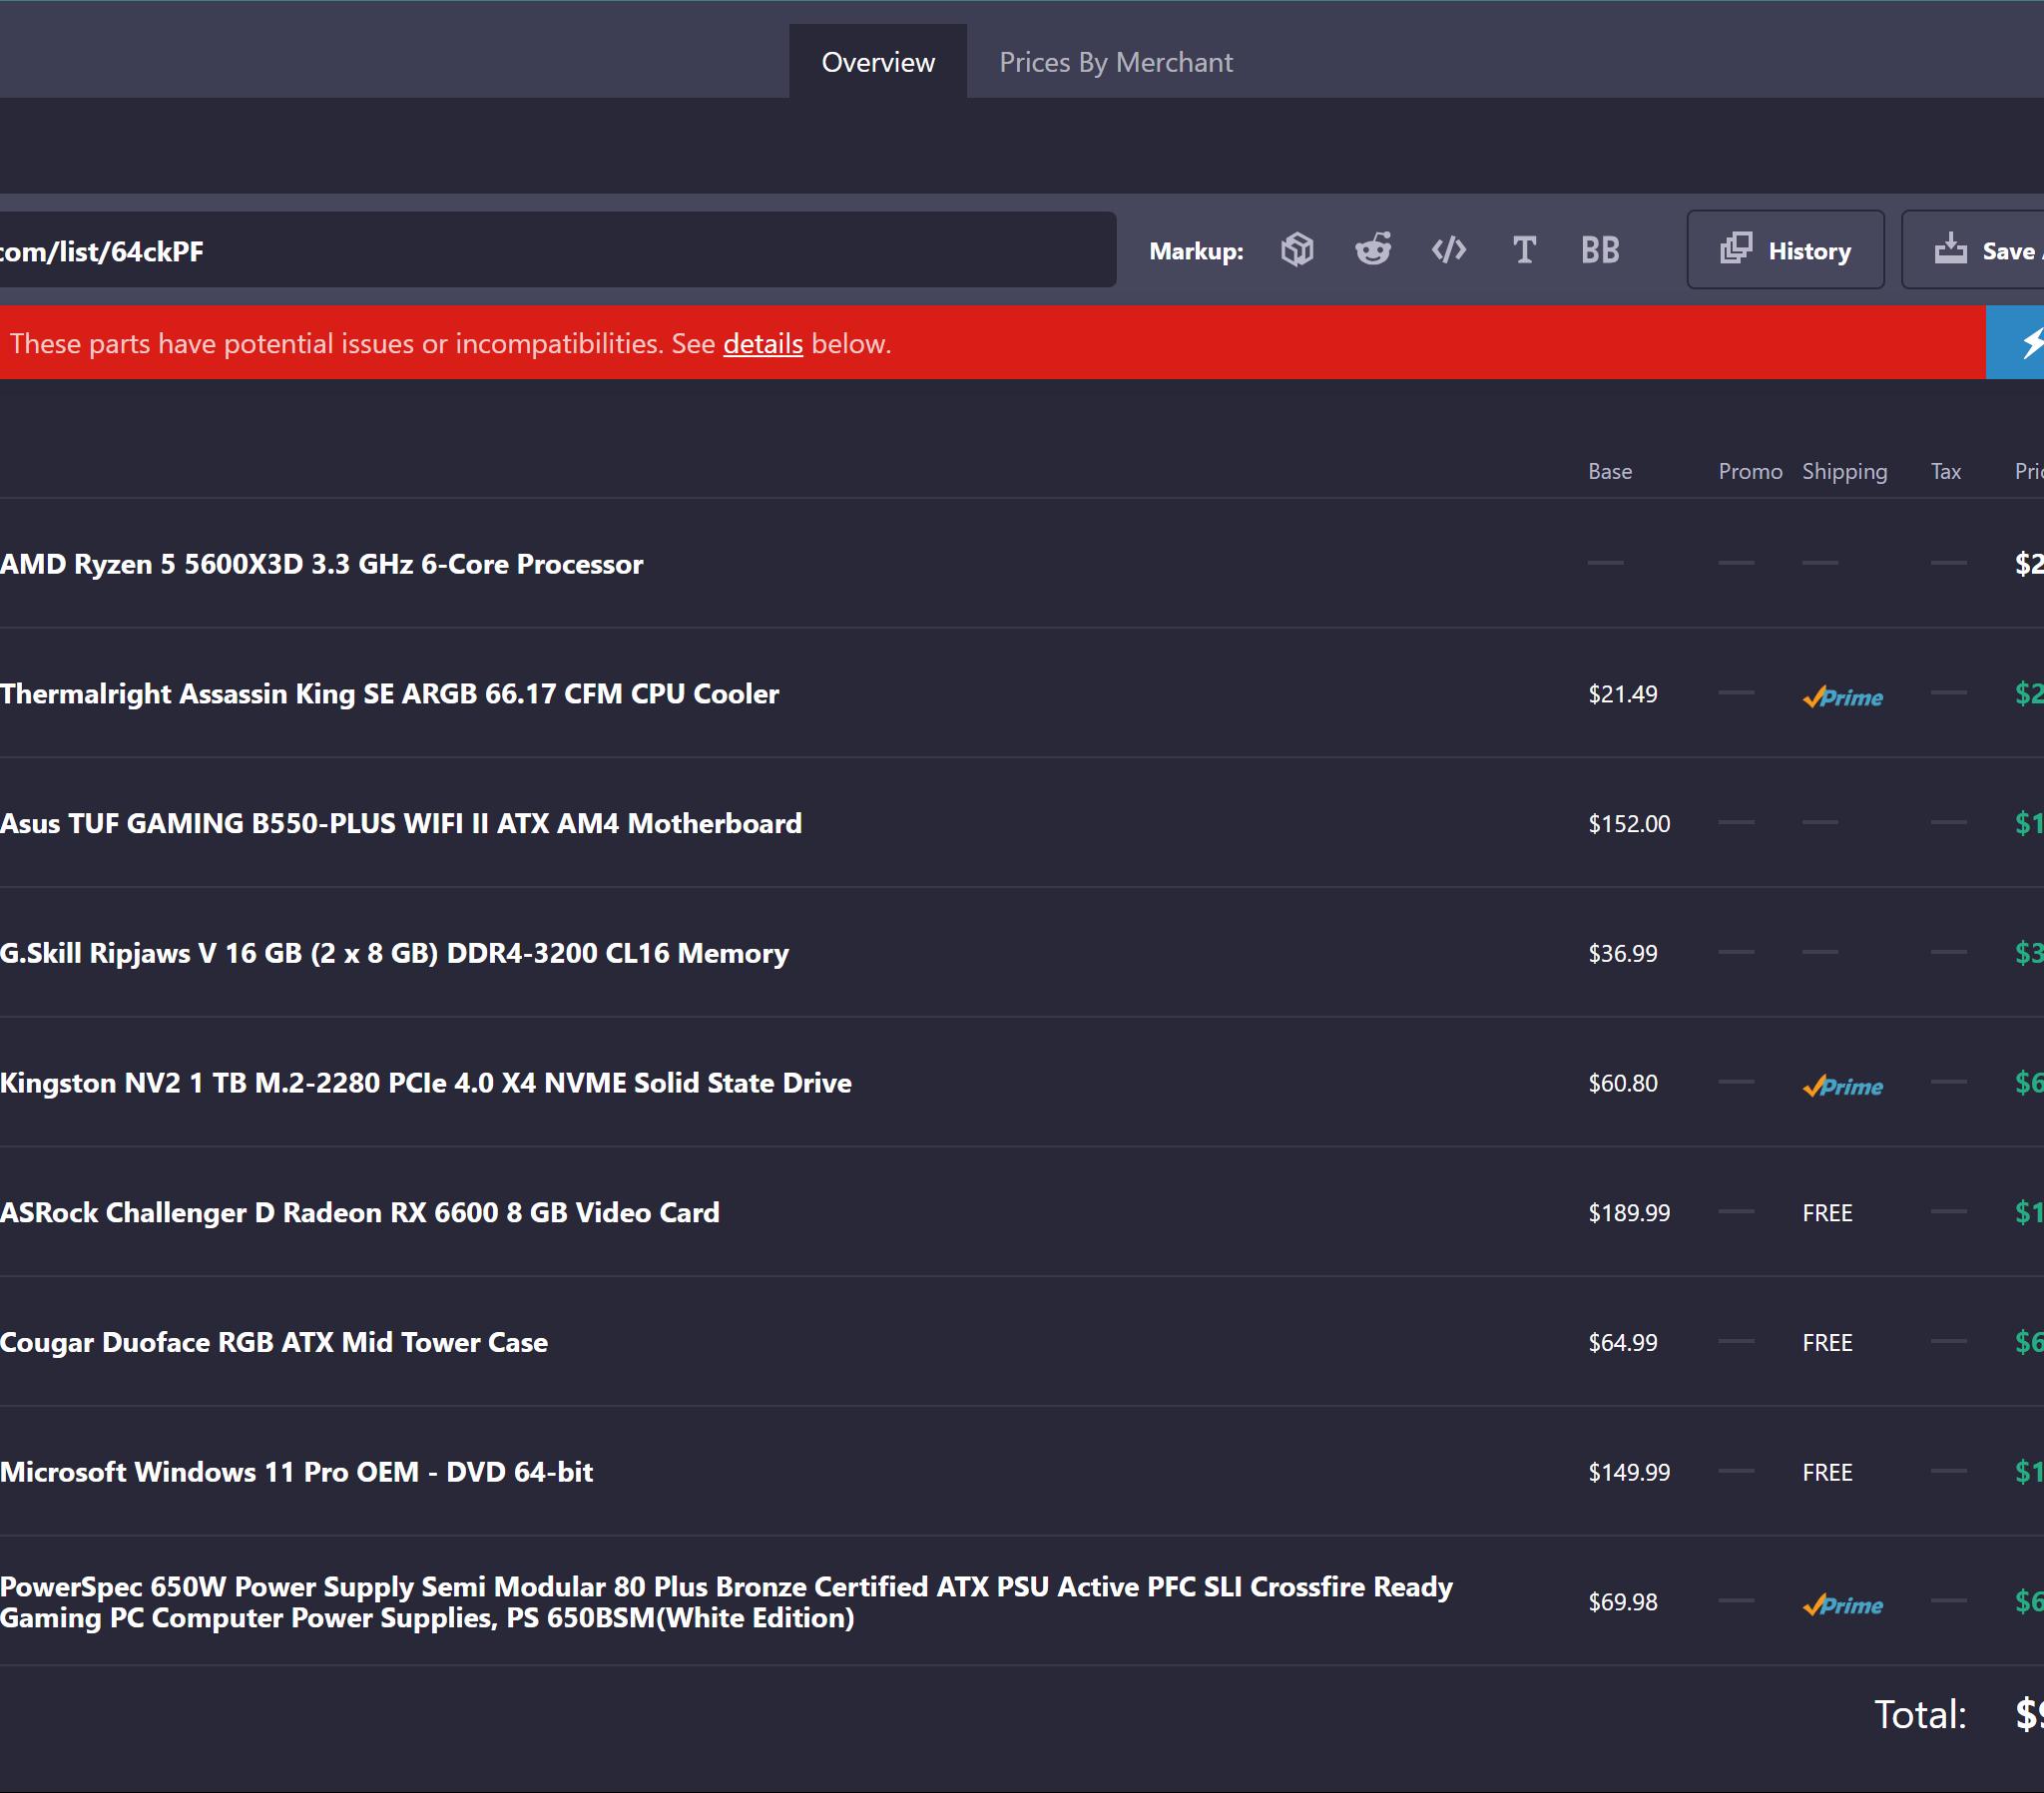Open PowerSpec 650W Power Supply link

pyautogui.click(x=726, y=1602)
